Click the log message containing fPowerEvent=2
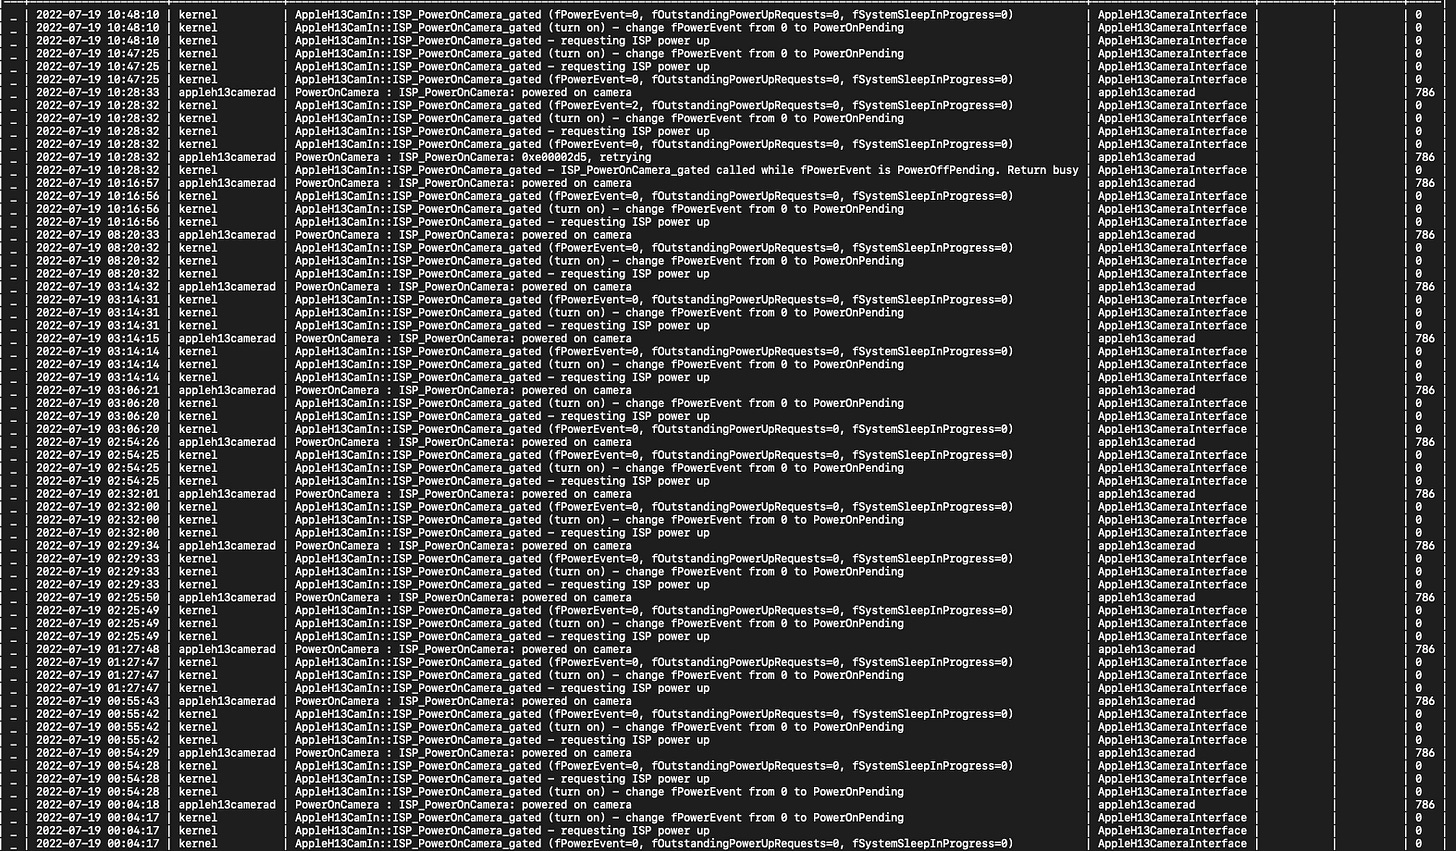1456x851 pixels. click(x=654, y=105)
